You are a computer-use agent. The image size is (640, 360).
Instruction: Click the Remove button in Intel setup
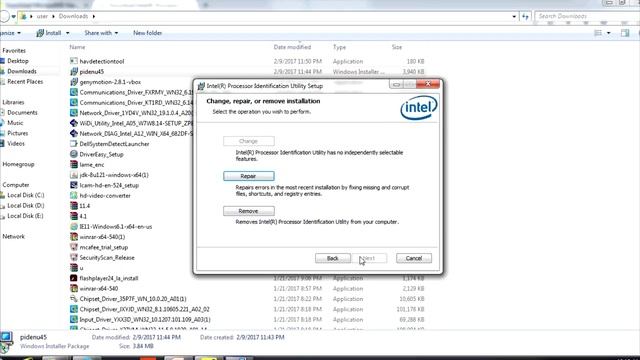point(249,211)
